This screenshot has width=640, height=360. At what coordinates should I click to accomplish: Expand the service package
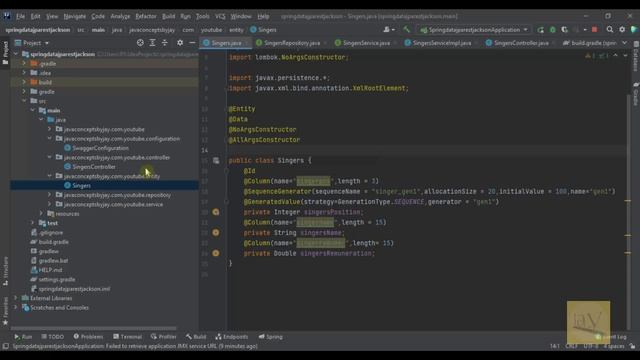point(50,204)
